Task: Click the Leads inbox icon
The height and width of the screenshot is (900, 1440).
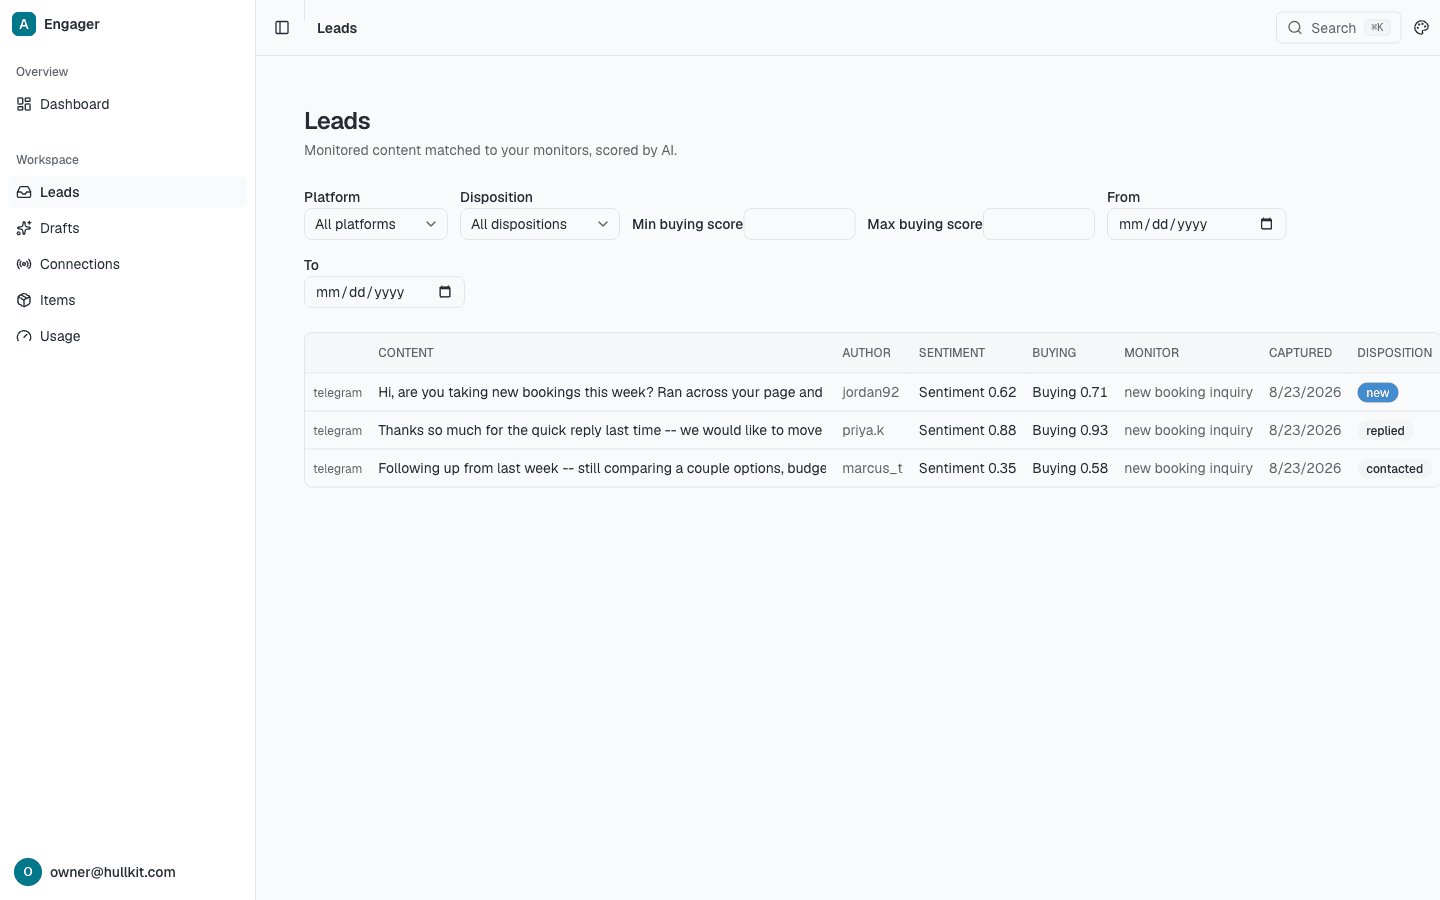Action: point(24,192)
